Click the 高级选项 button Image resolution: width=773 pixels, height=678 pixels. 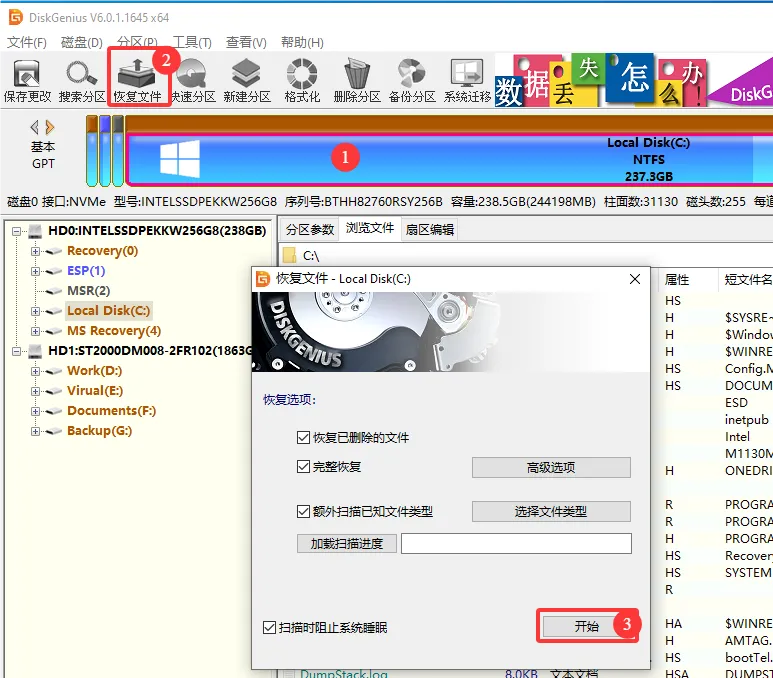pos(551,467)
